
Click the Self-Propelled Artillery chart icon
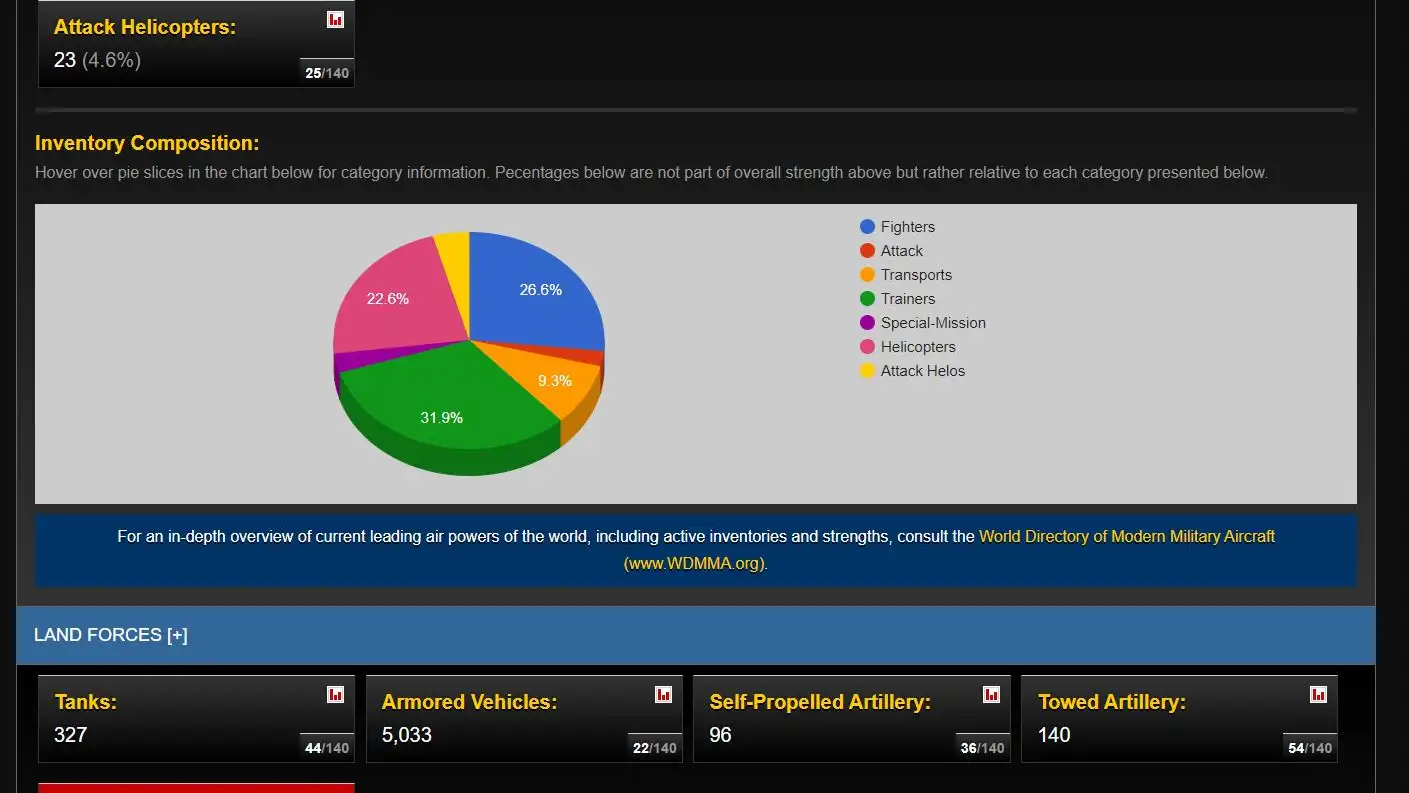click(x=991, y=694)
